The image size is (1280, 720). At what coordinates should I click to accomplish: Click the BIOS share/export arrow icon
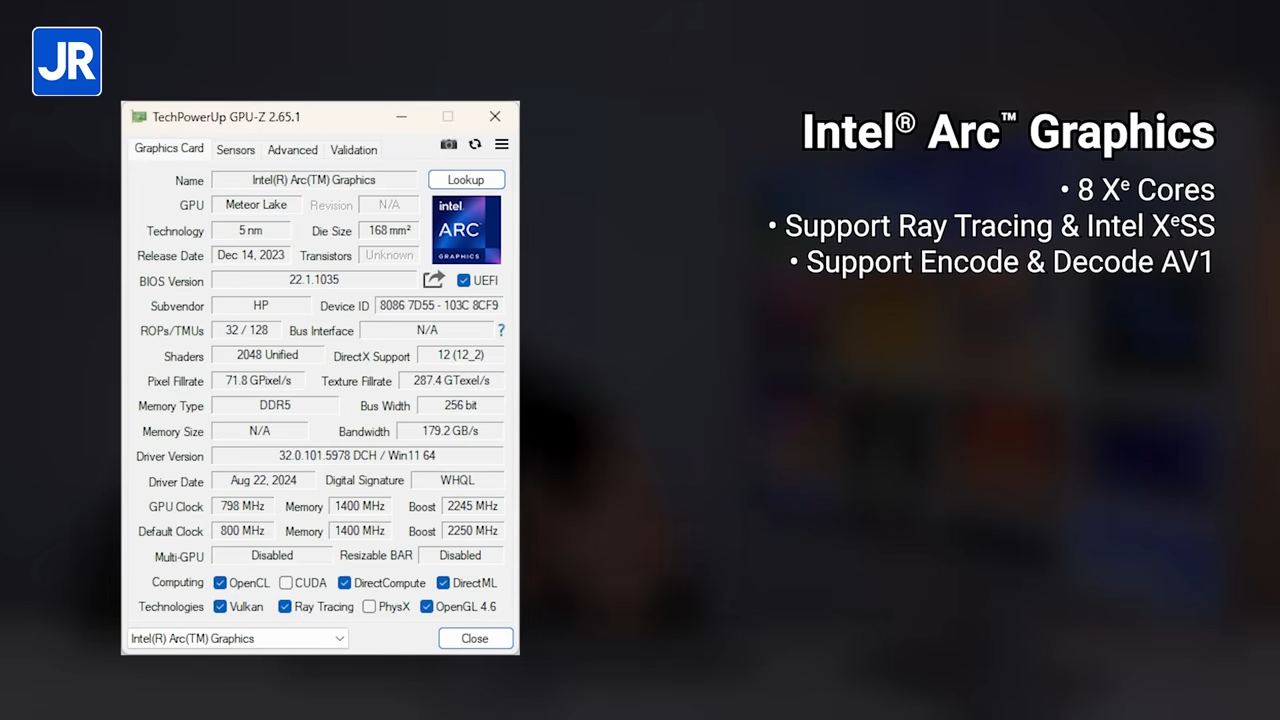coord(433,280)
